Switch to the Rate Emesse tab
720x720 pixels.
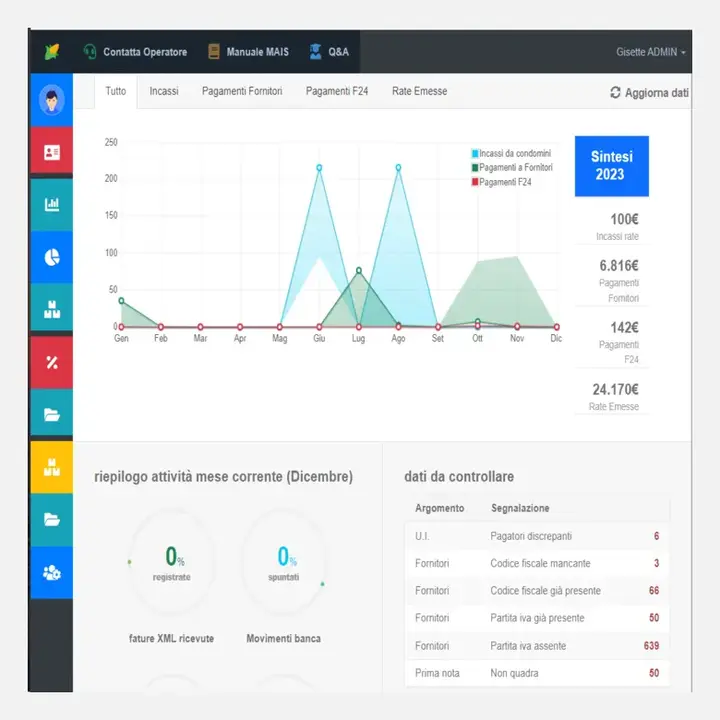pos(419,91)
